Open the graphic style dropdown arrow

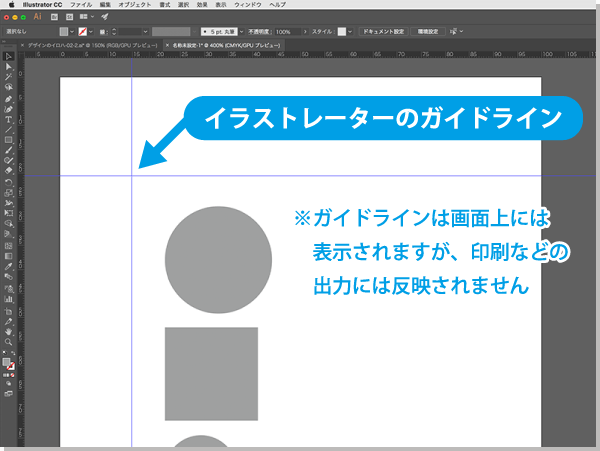[350, 32]
